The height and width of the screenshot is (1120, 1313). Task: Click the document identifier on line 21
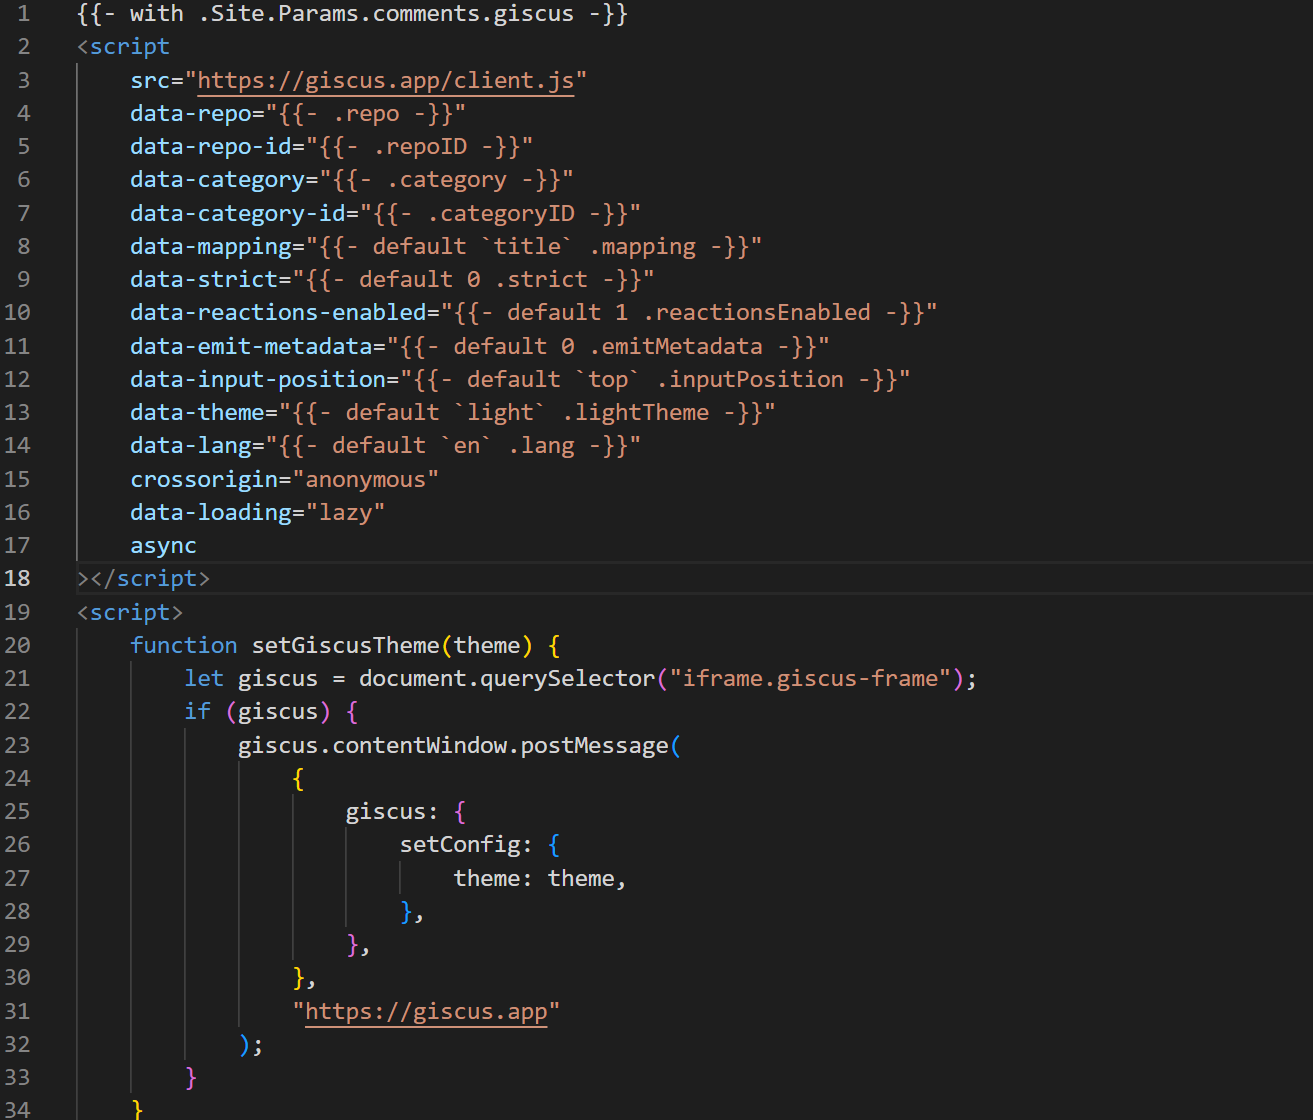[x=413, y=678]
